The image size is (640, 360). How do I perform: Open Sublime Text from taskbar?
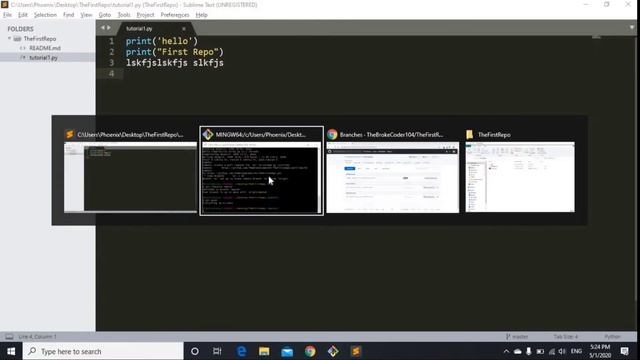(356, 351)
